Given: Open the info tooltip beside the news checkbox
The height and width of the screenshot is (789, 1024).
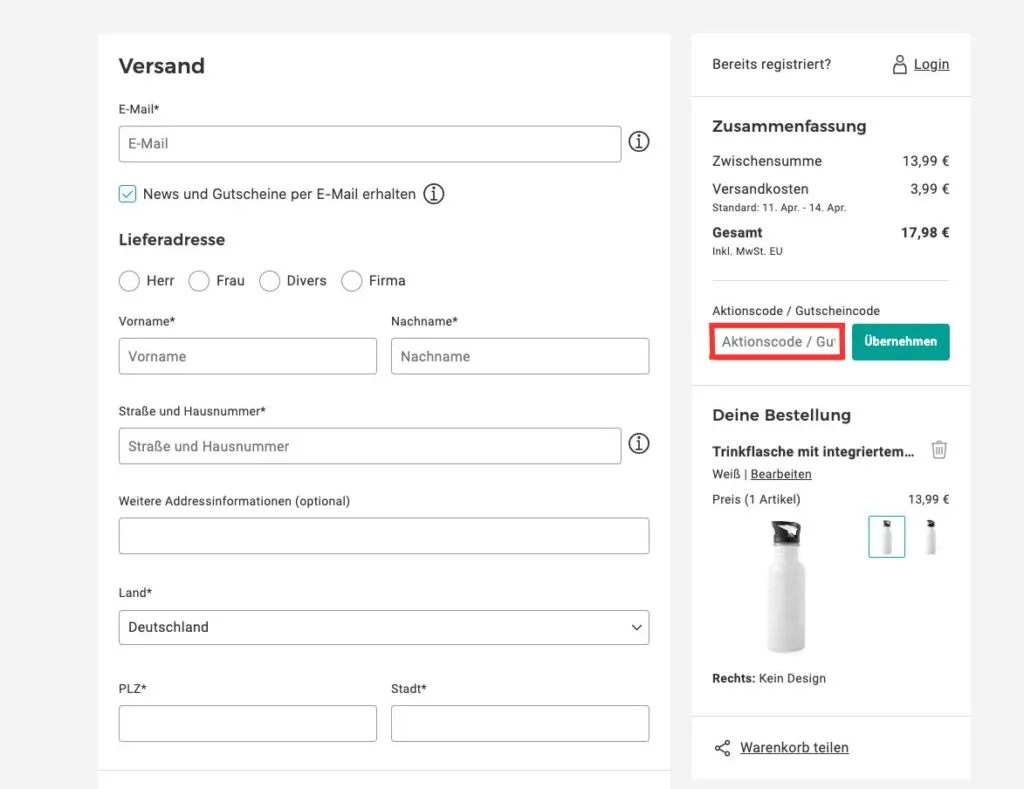Looking at the screenshot, I should point(433,194).
